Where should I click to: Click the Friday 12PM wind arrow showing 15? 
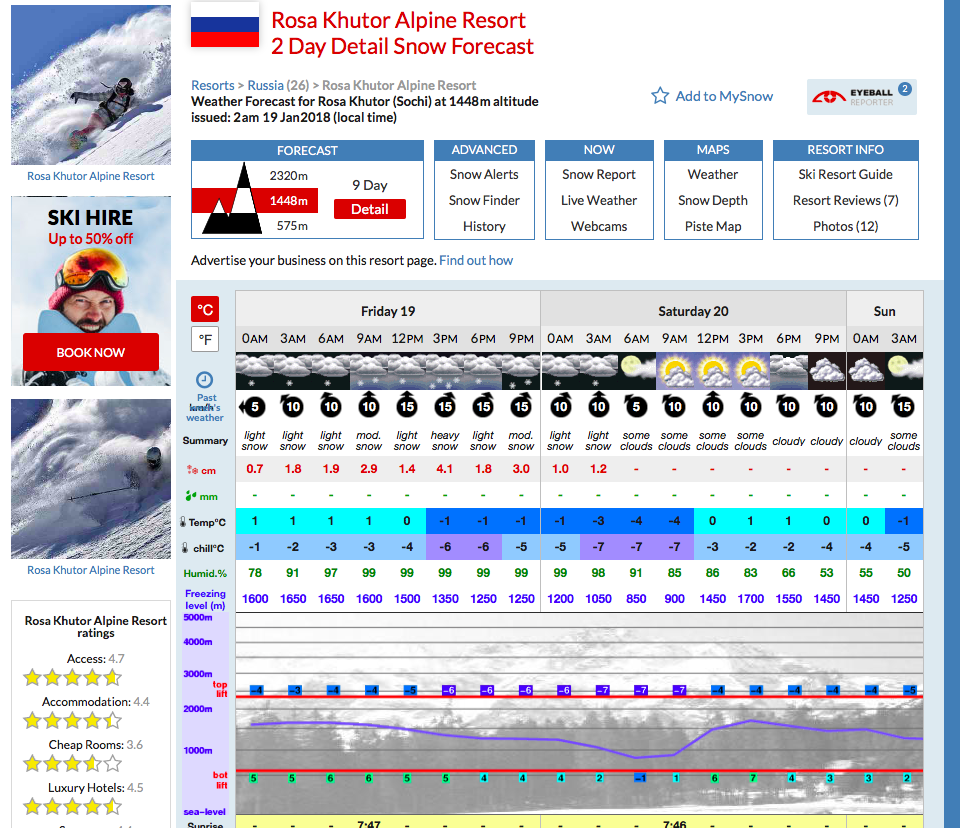407,405
